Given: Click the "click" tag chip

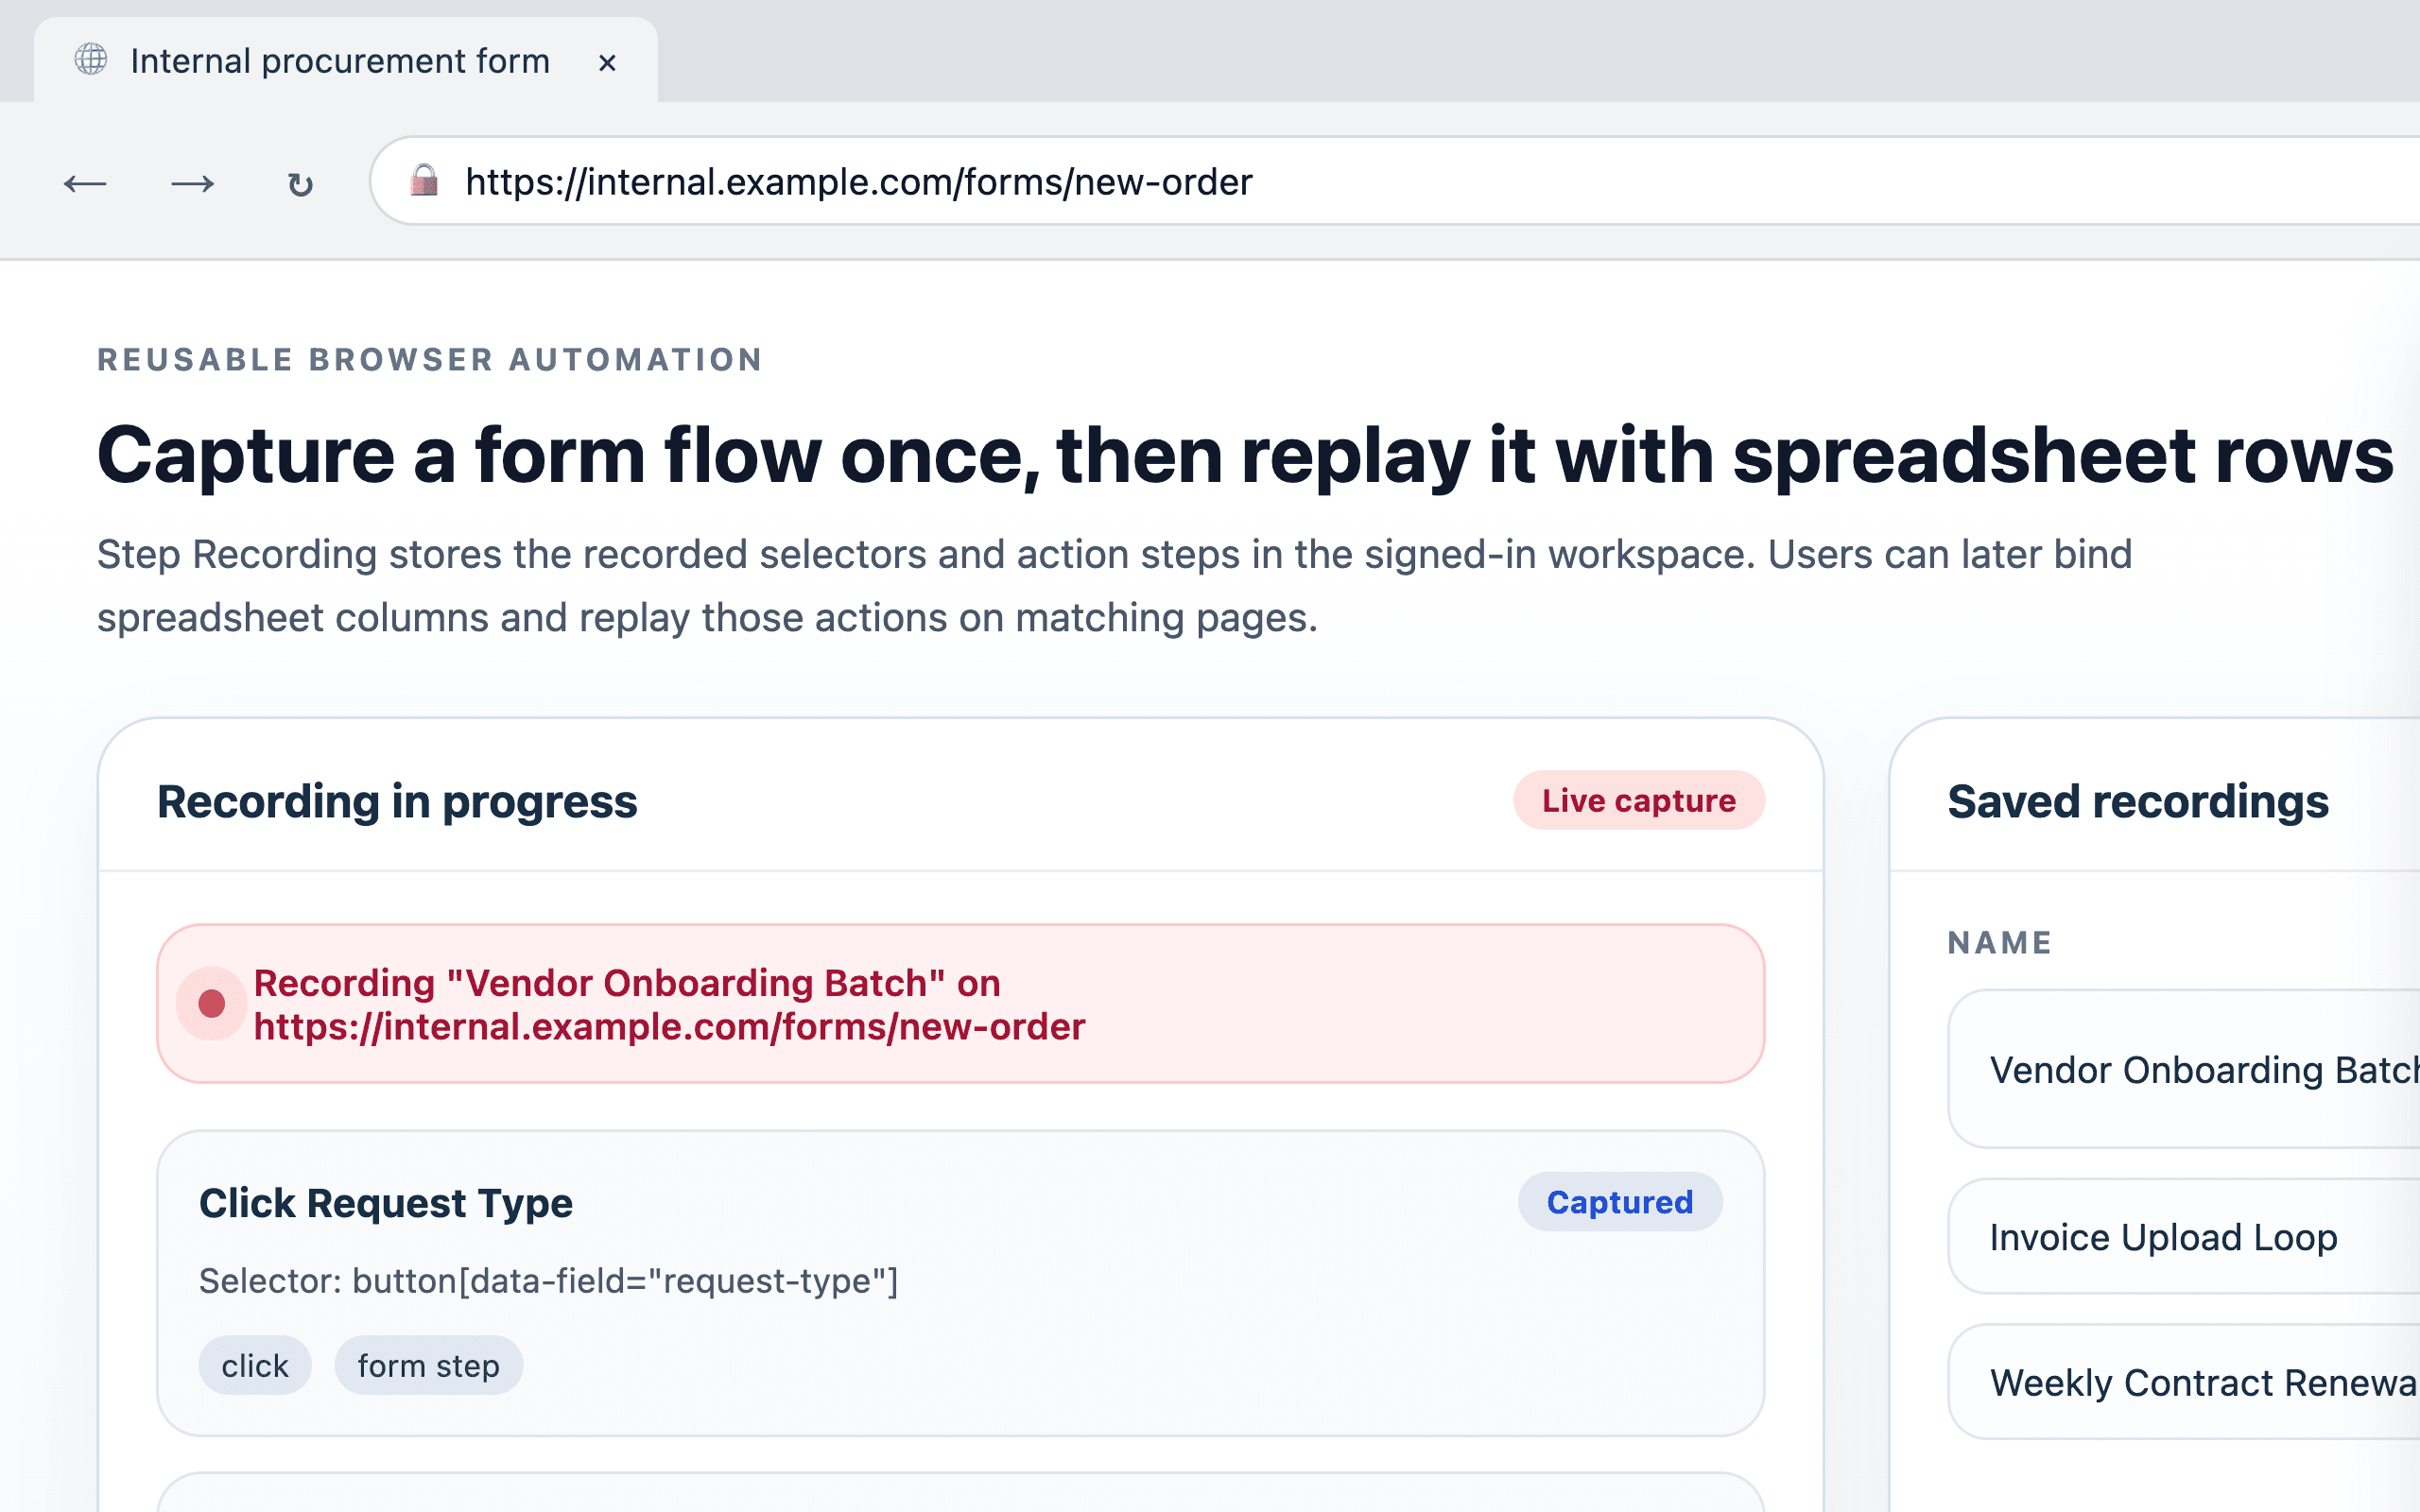Looking at the screenshot, I should [255, 1365].
